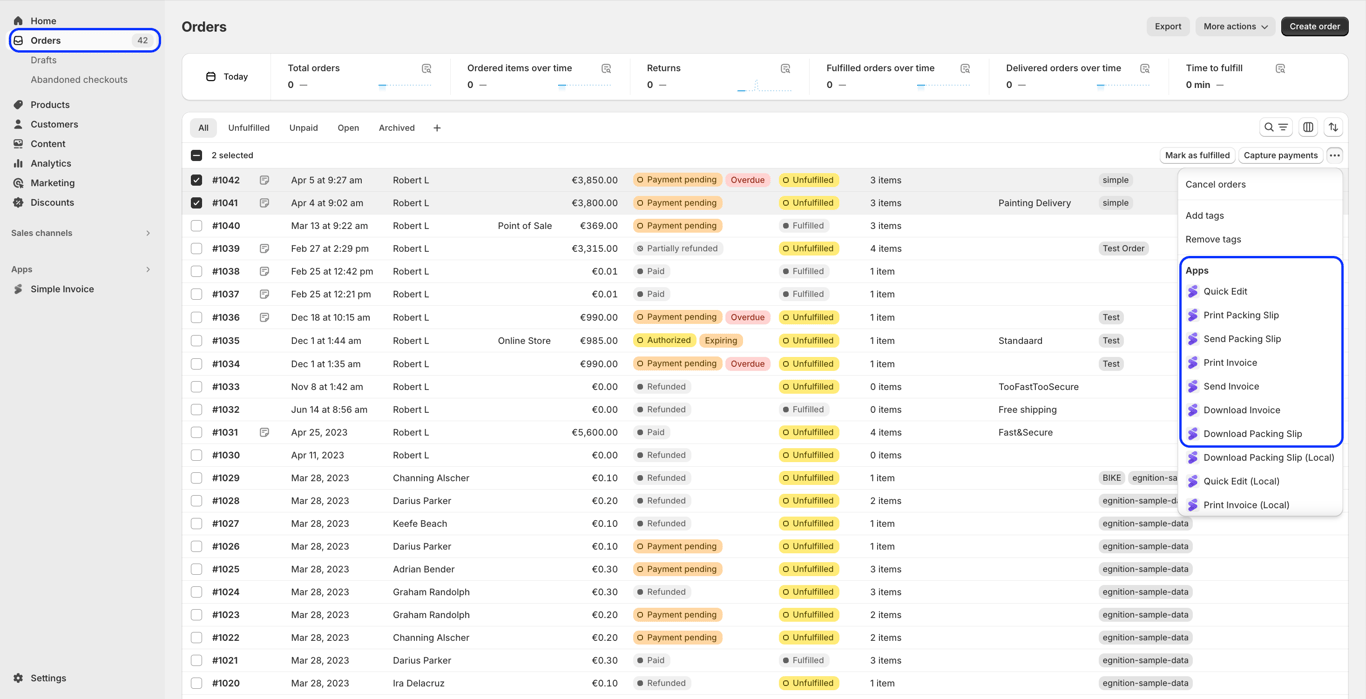Viewport: 1366px width, 699px height.
Task: Click the Simple Invoice app icon
Action: click(x=18, y=289)
